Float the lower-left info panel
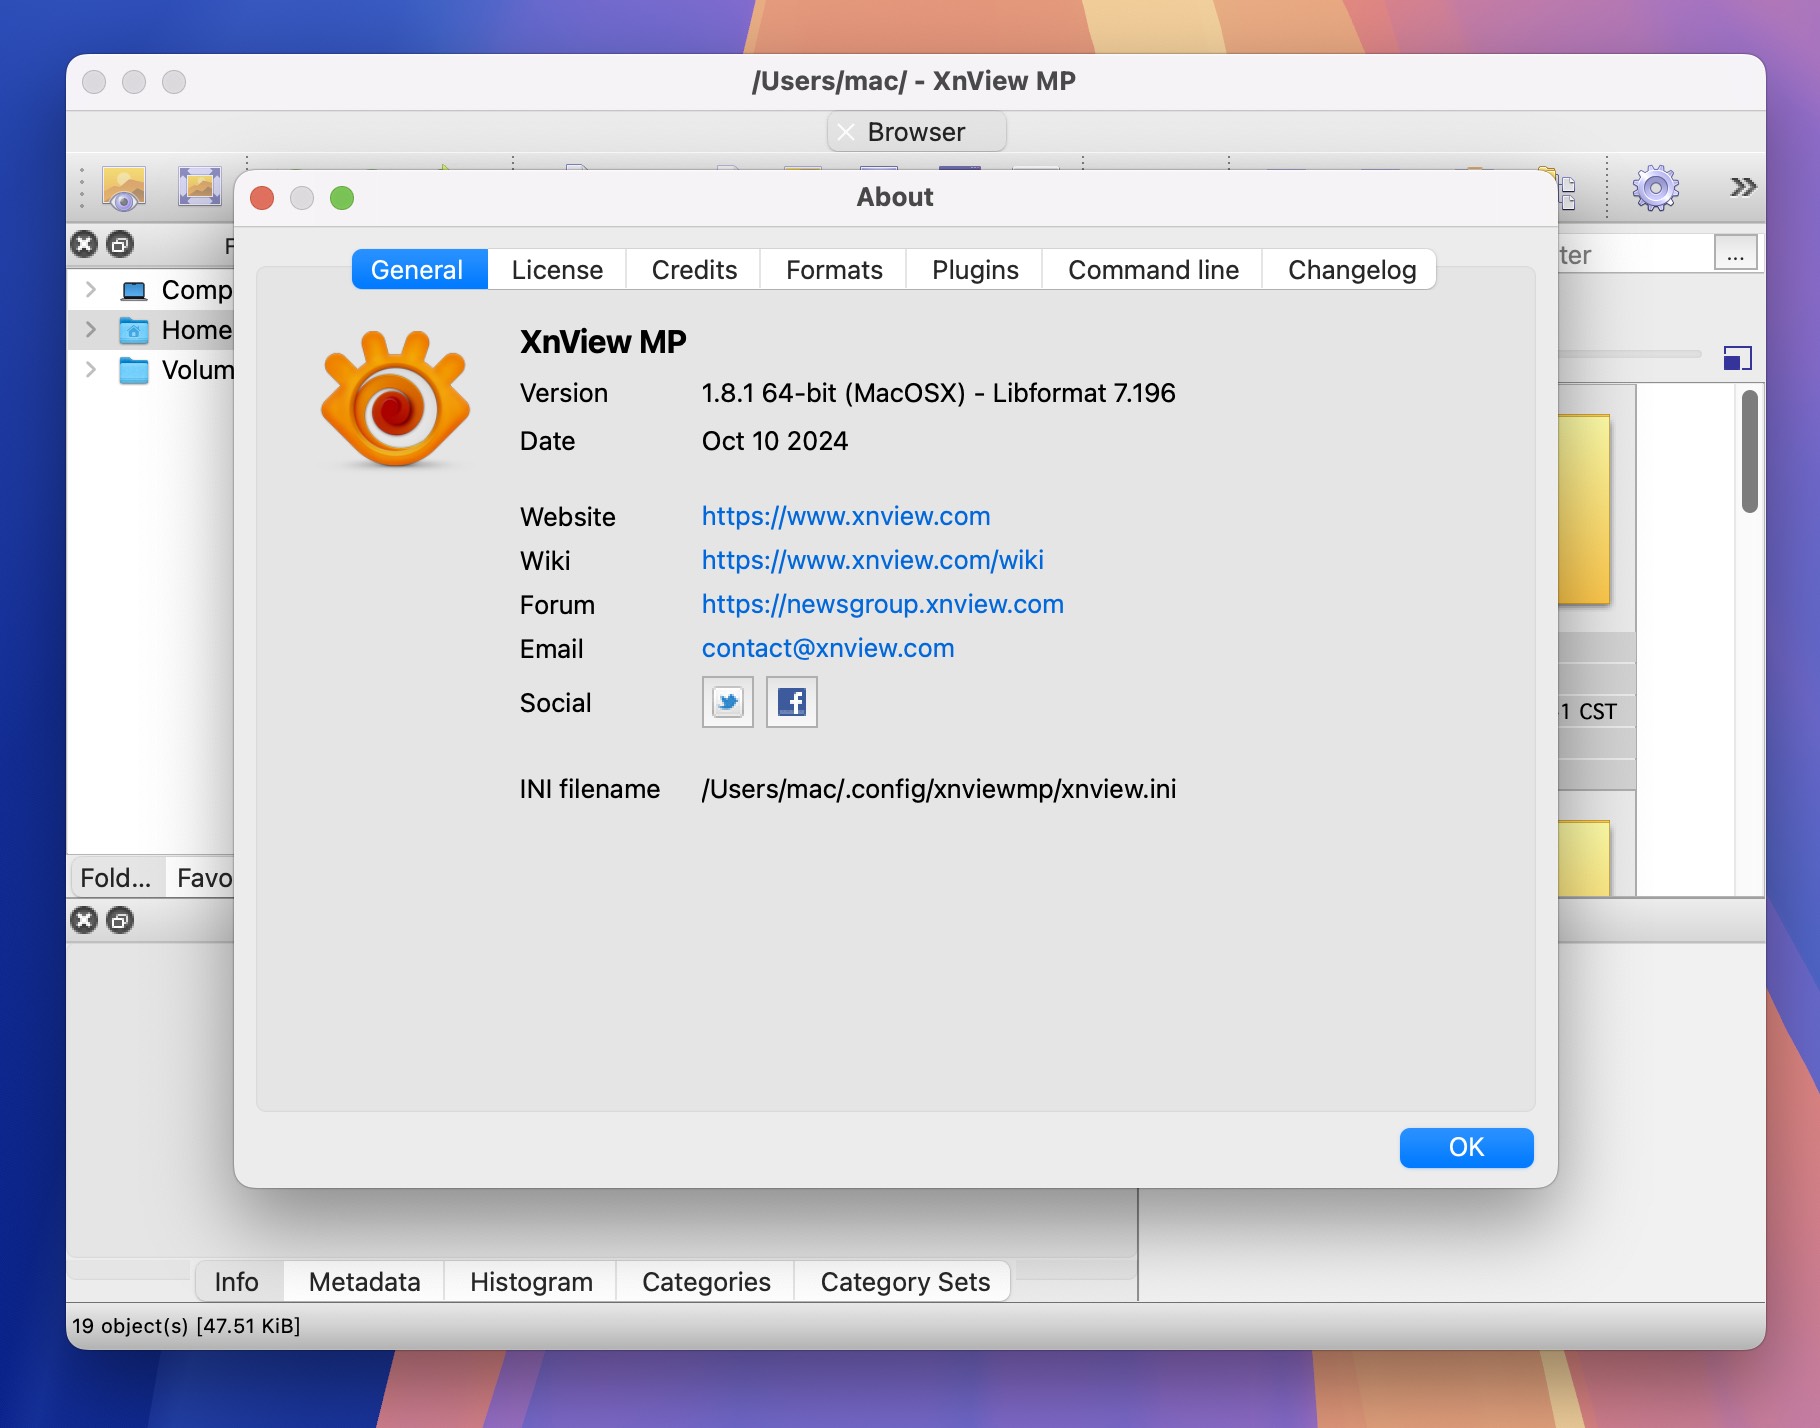The height and width of the screenshot is (1428, 1820). point(120,920)
